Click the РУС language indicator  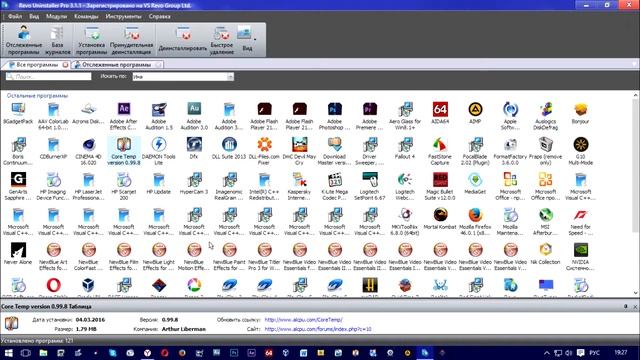tap(595, 353)
